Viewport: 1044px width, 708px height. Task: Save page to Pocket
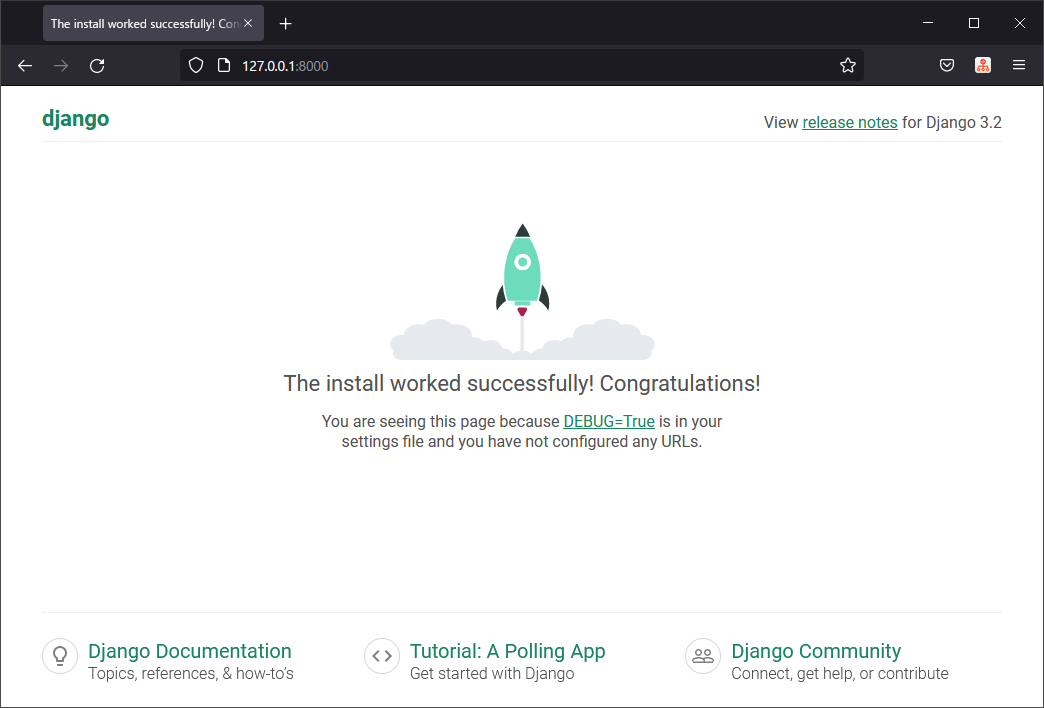(x=947, y=65)
